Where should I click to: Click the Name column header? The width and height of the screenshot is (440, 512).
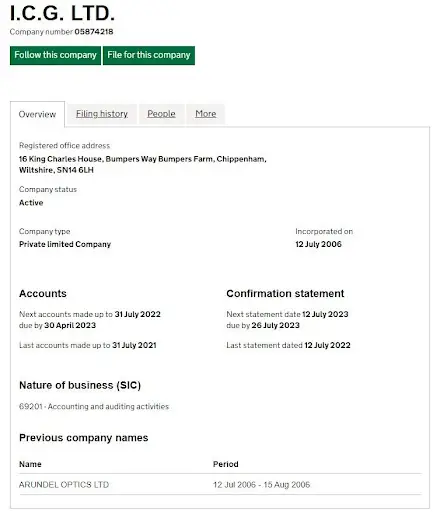[x=30, y=464]
